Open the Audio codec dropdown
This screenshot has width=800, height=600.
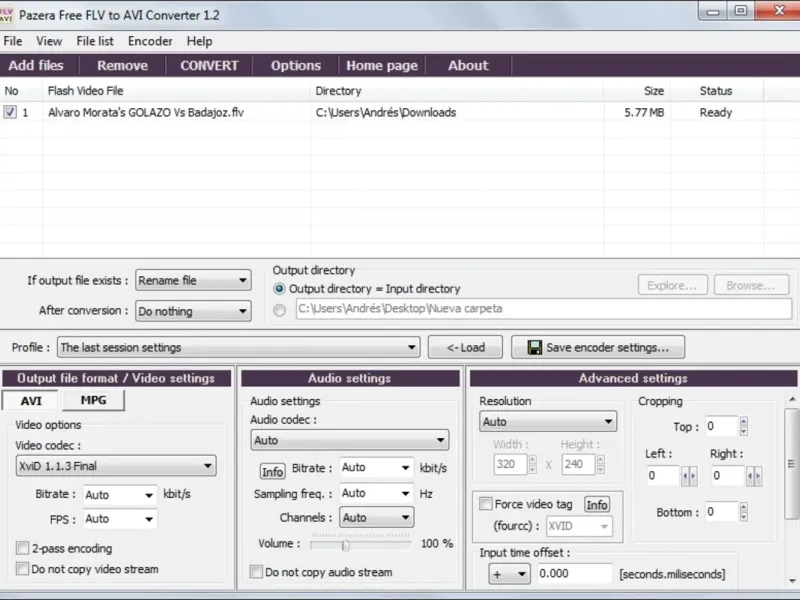349,440
